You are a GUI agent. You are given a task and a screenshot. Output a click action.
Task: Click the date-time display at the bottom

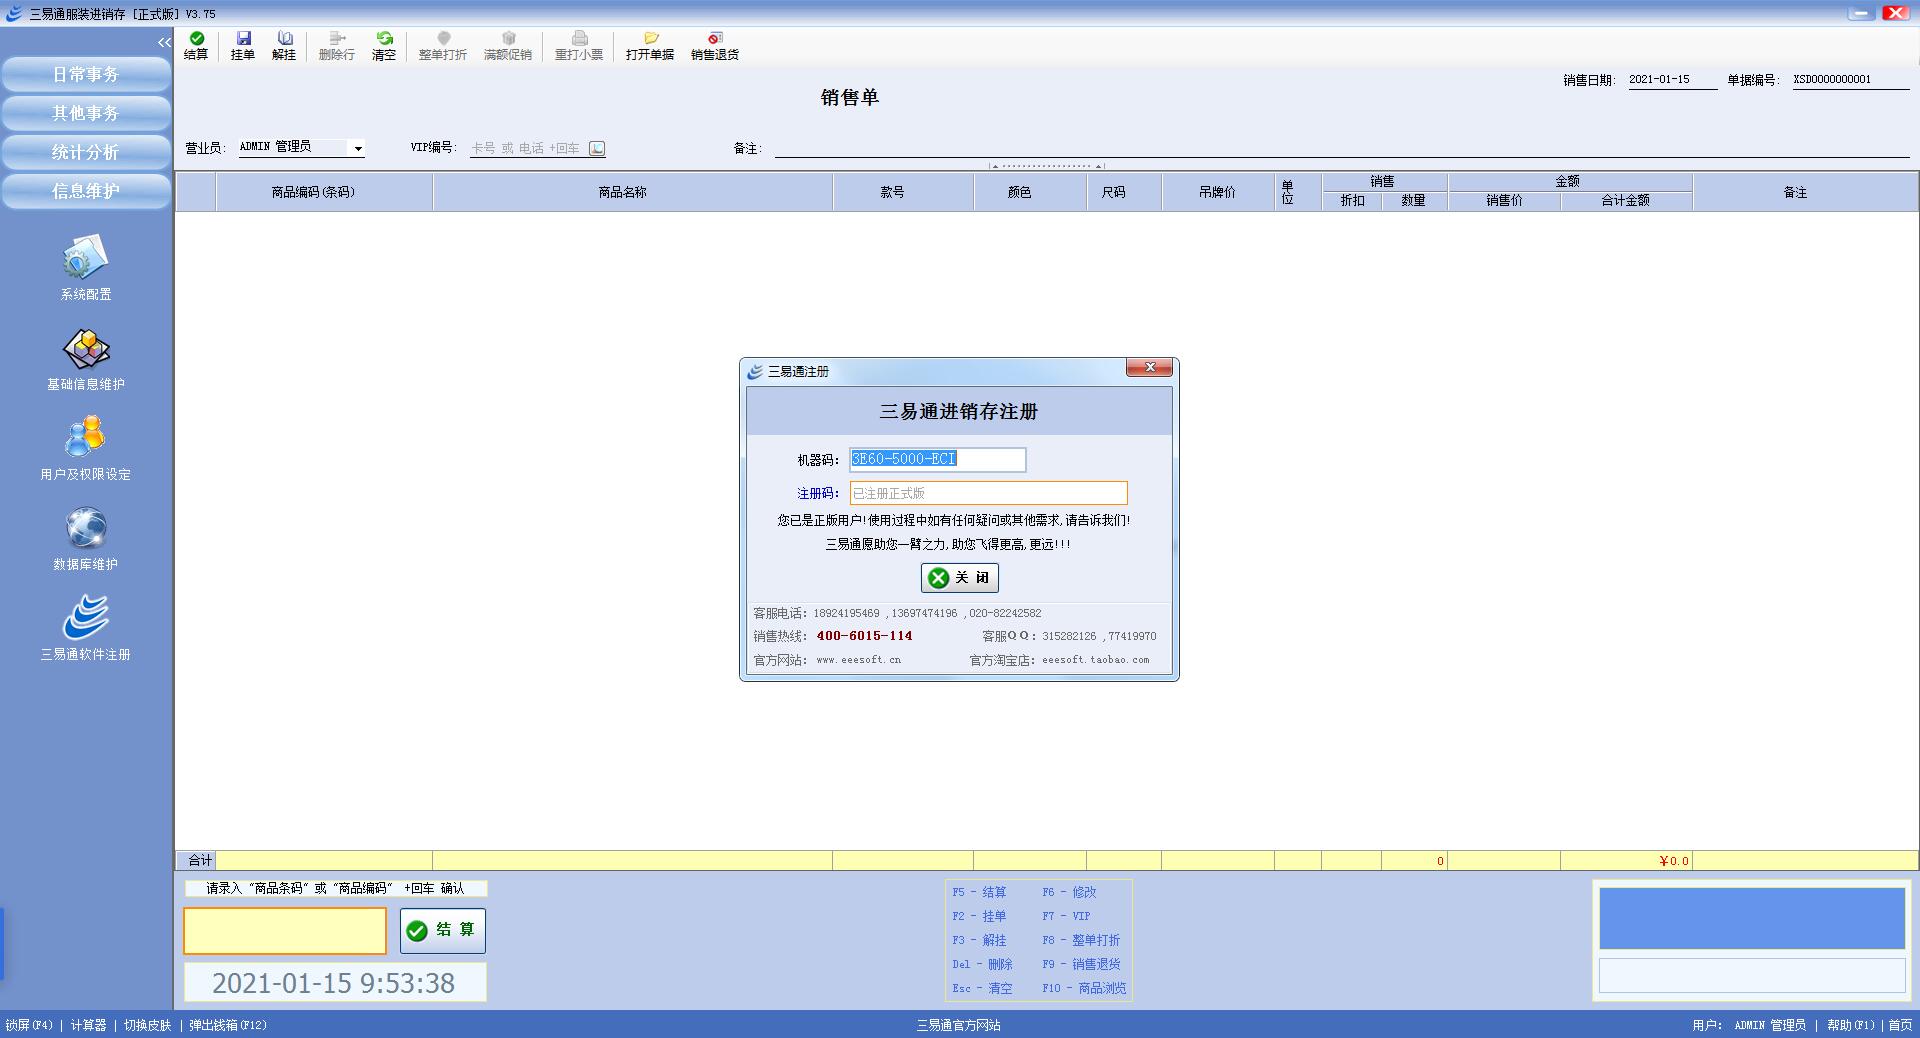(334, 983)
